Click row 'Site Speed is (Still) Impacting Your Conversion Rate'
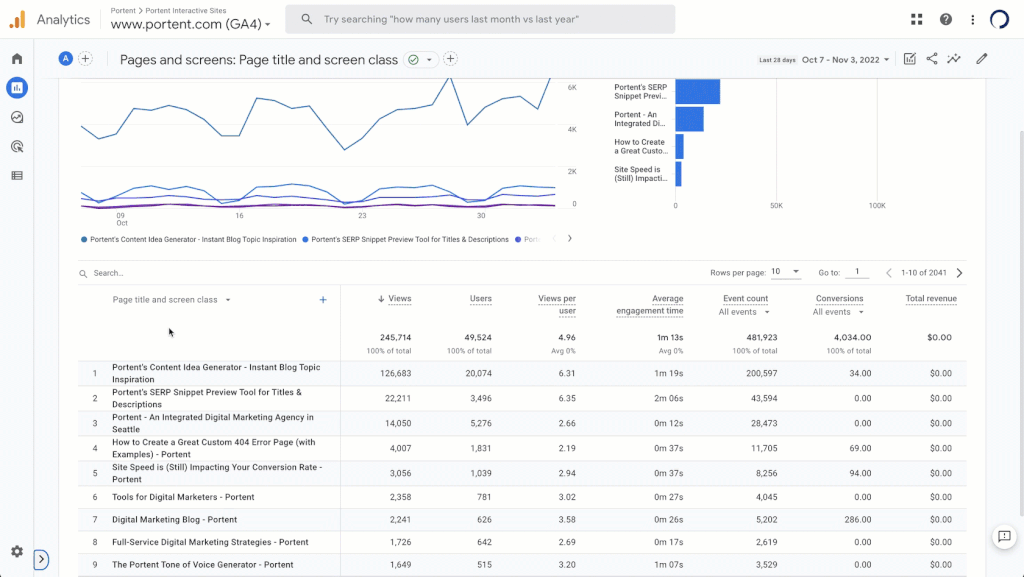This screenshot has height=577, width=1024. [522, 473]
